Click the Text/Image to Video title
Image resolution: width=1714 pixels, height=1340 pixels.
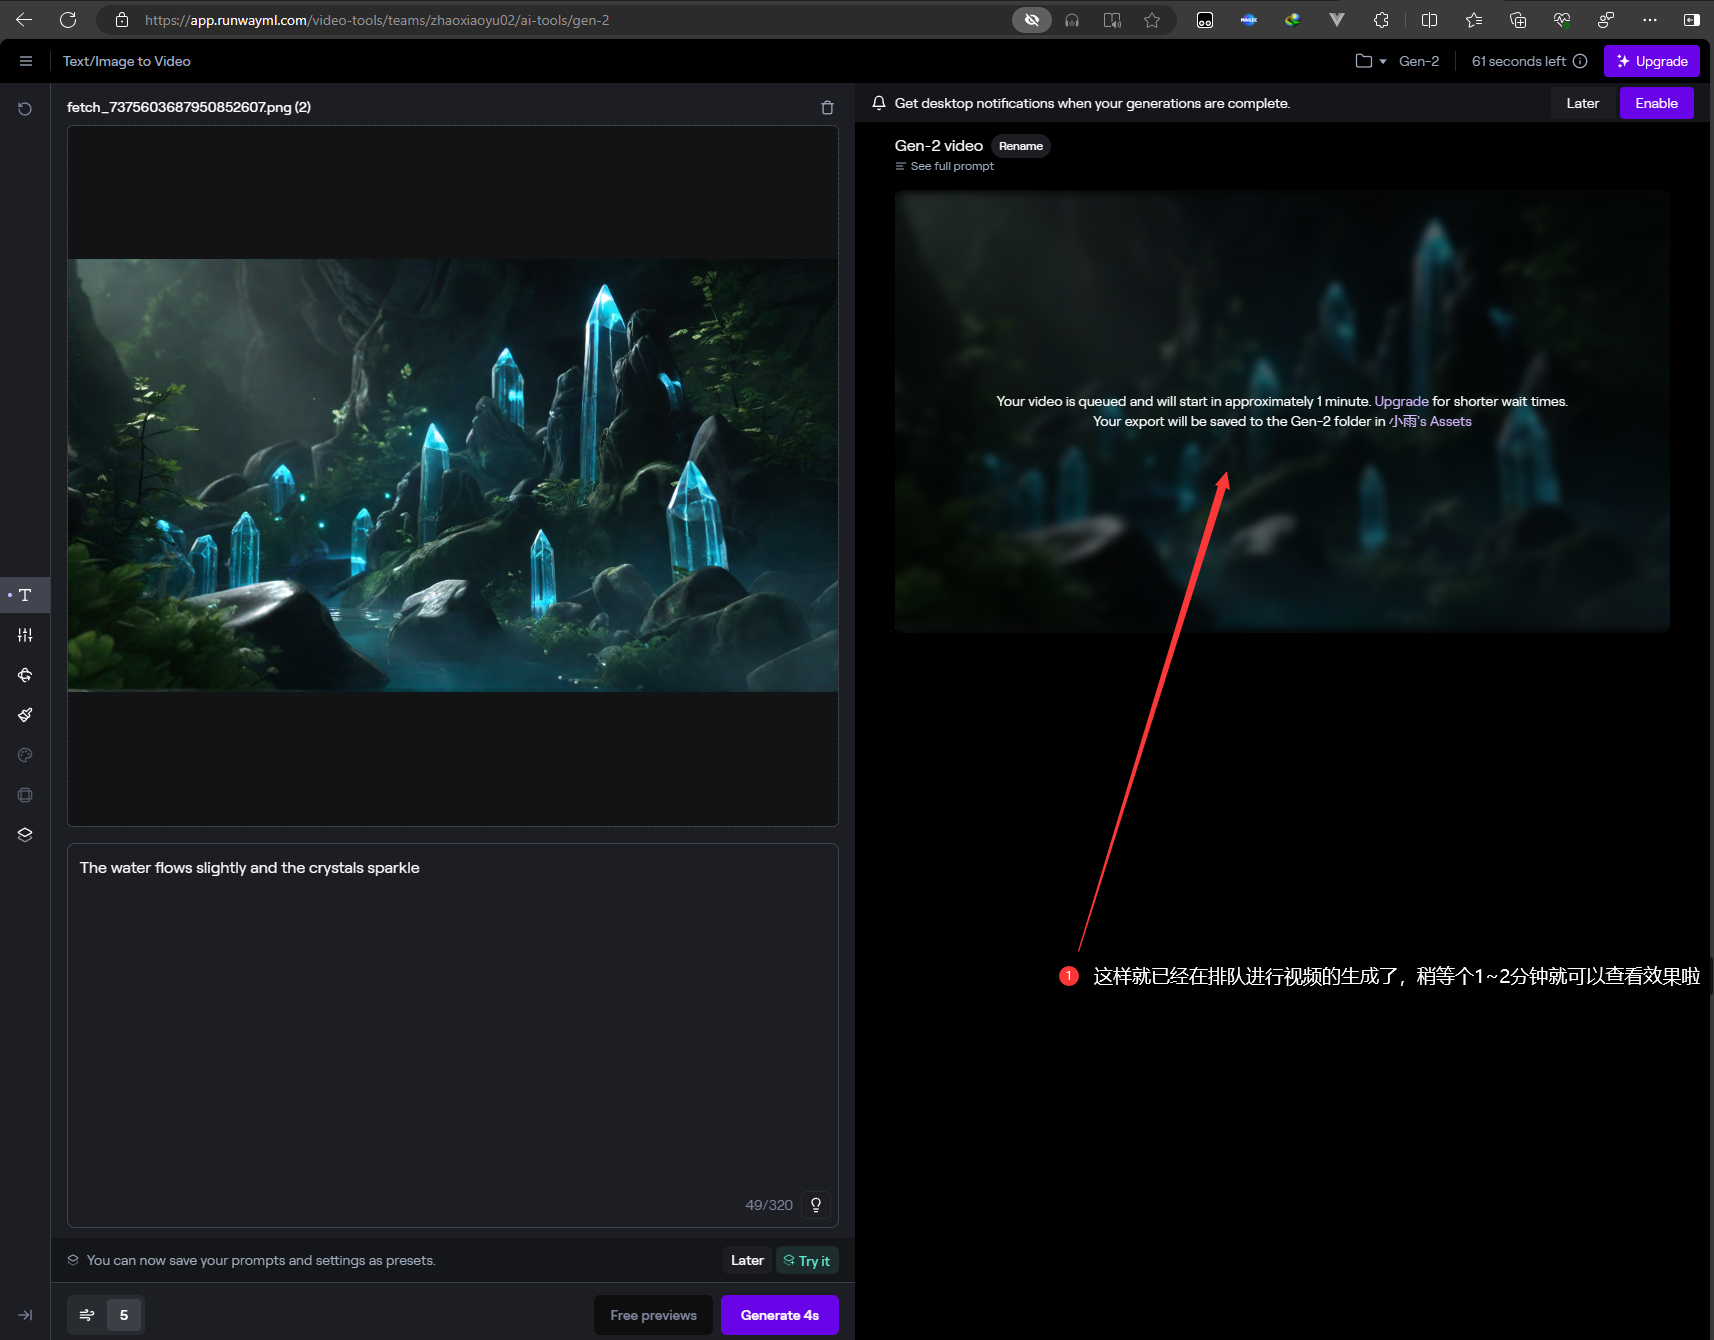(x=127, y=61)
